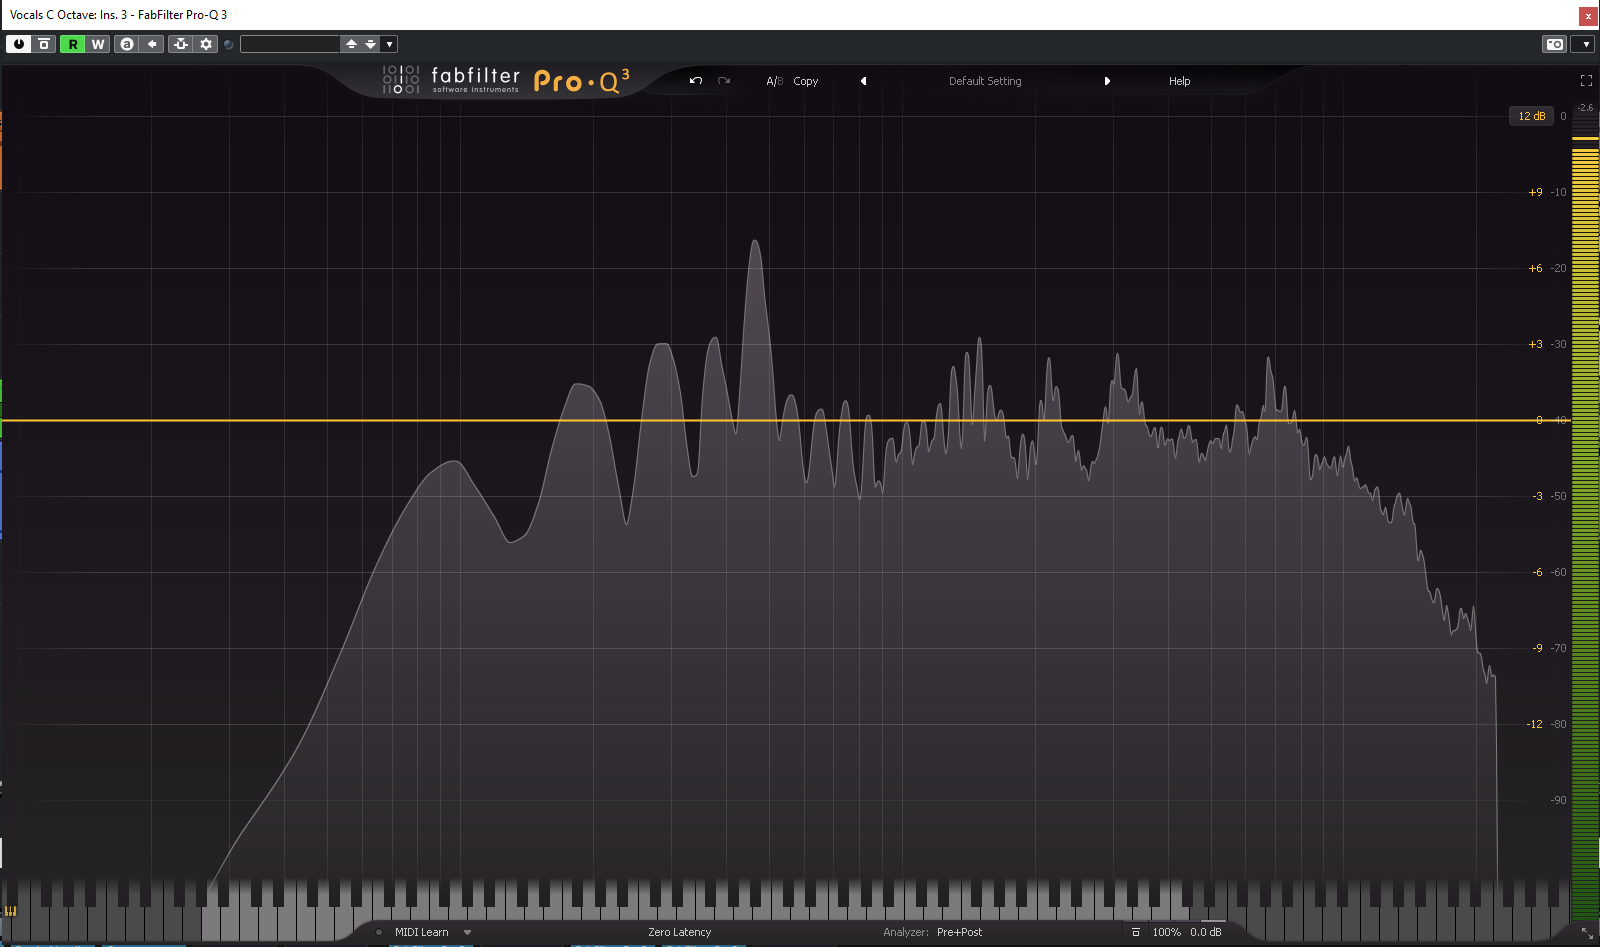Toggle the plugin bypass button
The height and width of the screenshot is (947, 1600).
click(x=44, y=44)
